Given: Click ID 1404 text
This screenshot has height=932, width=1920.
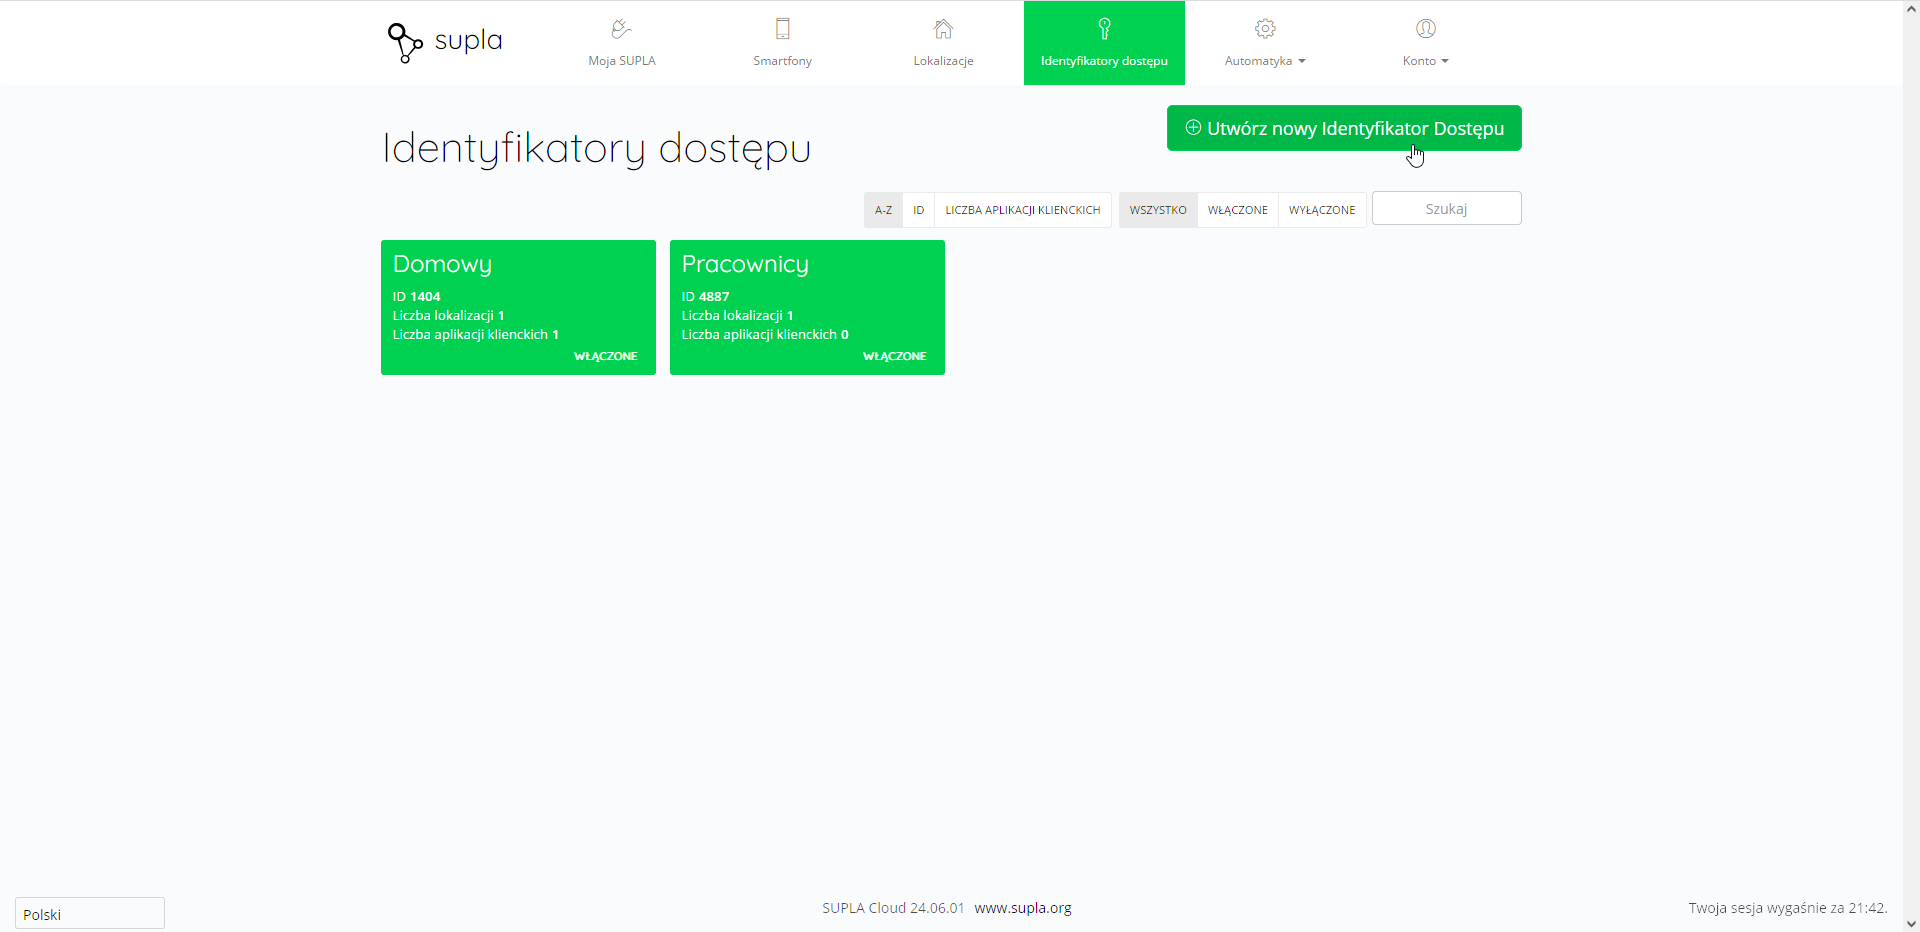Looking at the screenshot, I should click(x=416, y=296).
